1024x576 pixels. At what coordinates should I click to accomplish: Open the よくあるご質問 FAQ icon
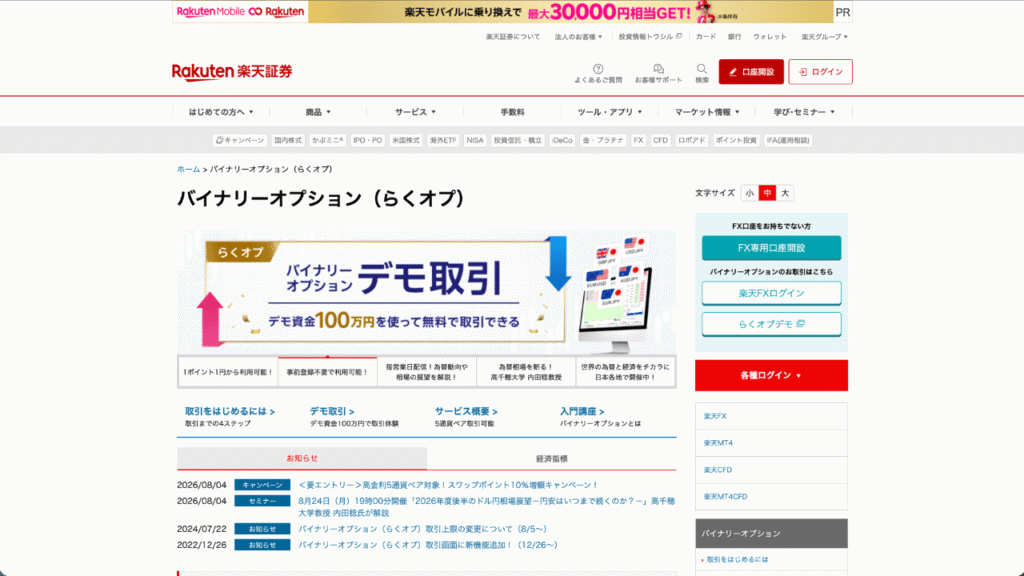click(598, 73)
